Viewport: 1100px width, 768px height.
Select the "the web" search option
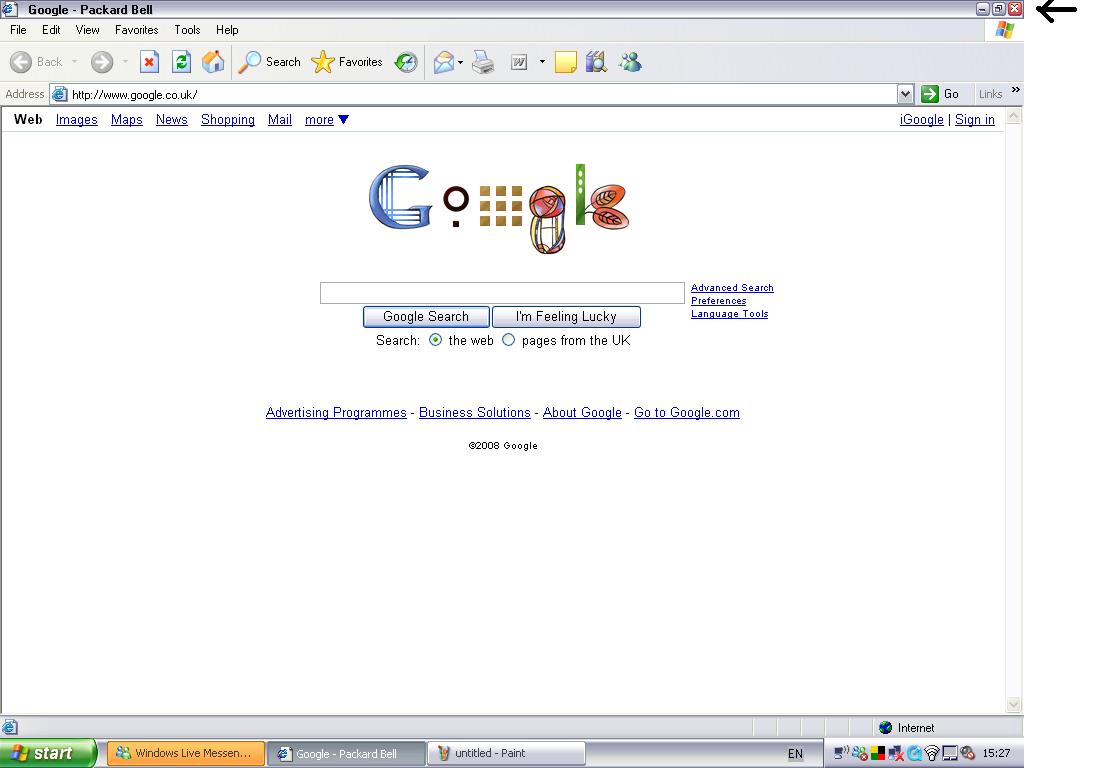(x=436, y=340)
